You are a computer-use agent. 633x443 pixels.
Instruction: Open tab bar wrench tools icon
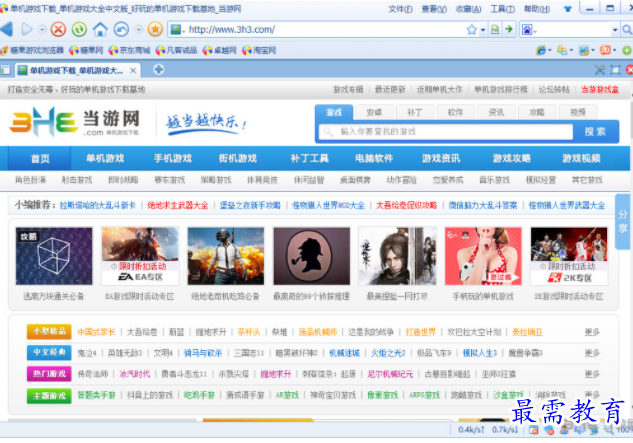[600, 70]
